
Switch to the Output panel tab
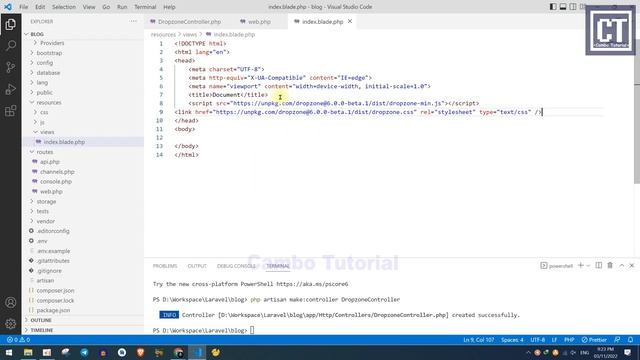197,266
